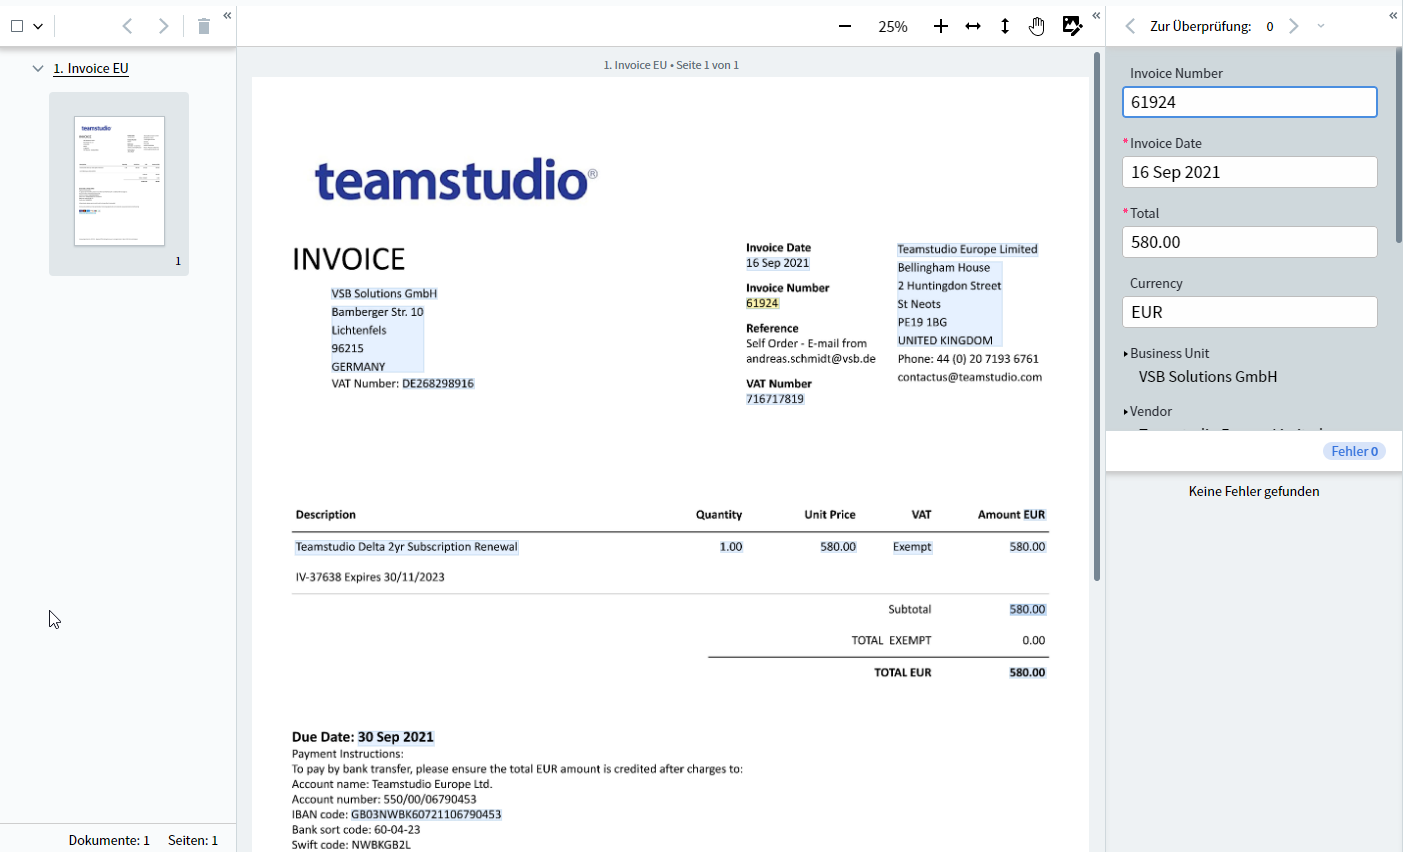Open the 1. Invoice EU document link
The height and width of the screenshot is (852, 1403).
91,68
